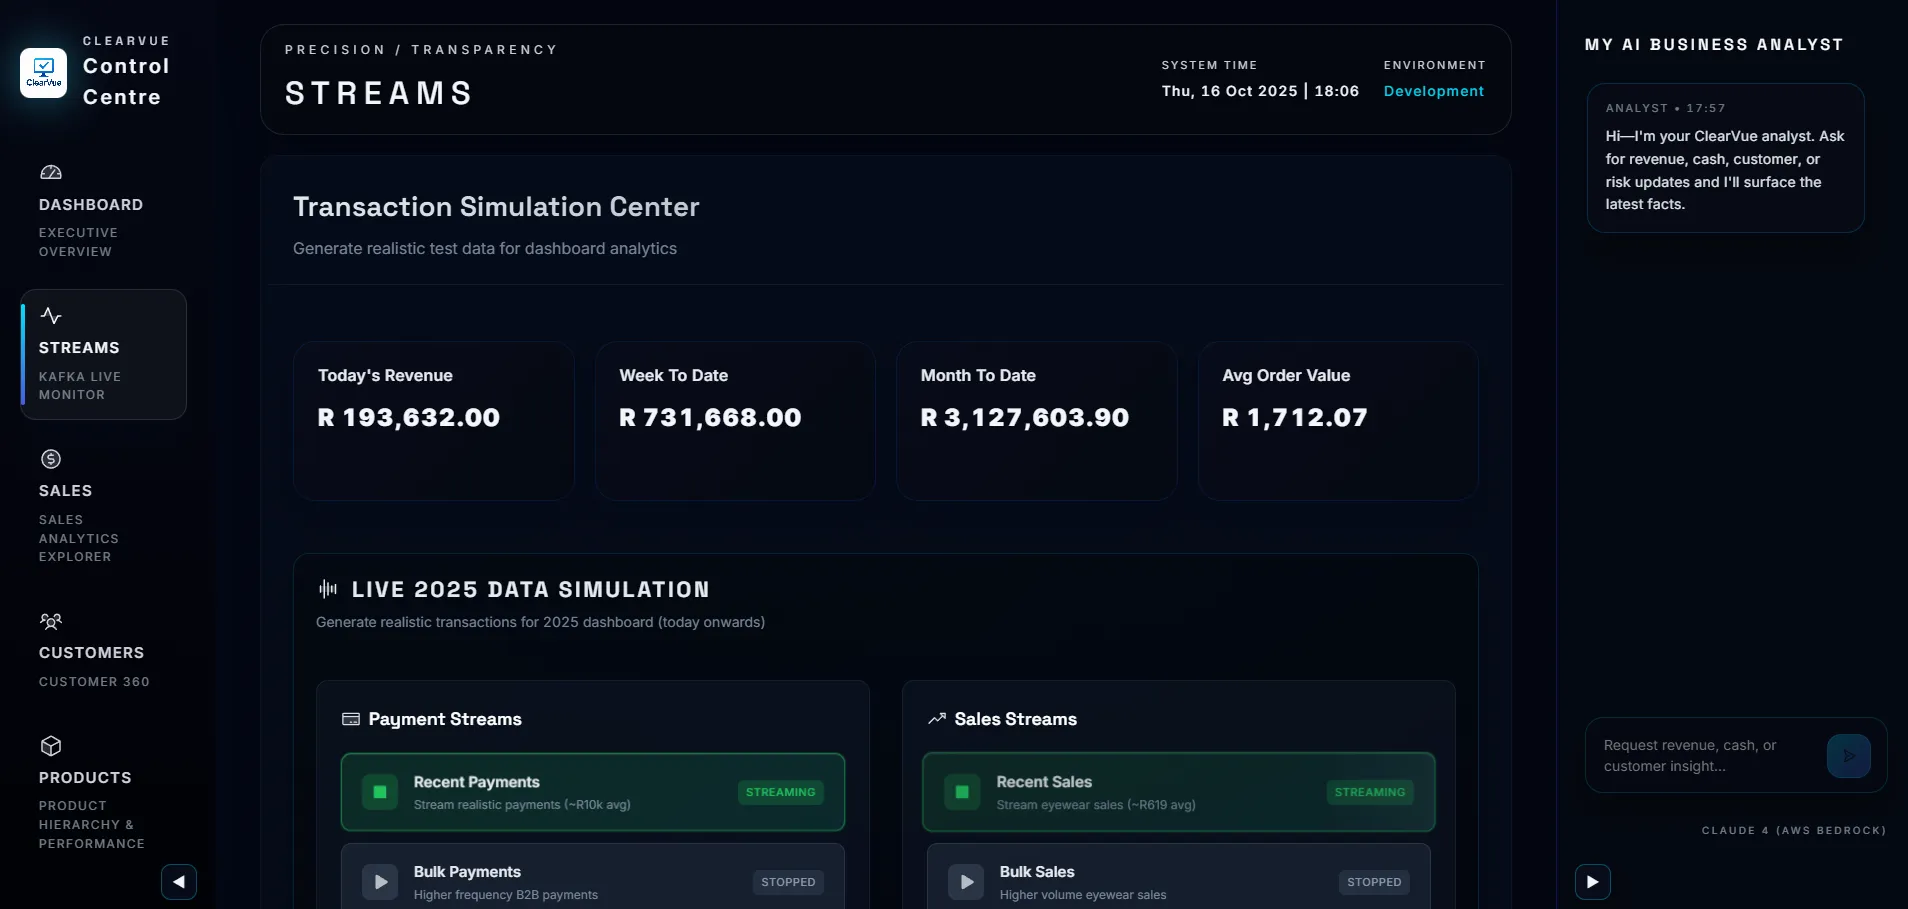Image resolution: width=1908 pixels, height=909 pixels.
Task: Click the Transaction Simulation Center heading
Action: point(496,207)
